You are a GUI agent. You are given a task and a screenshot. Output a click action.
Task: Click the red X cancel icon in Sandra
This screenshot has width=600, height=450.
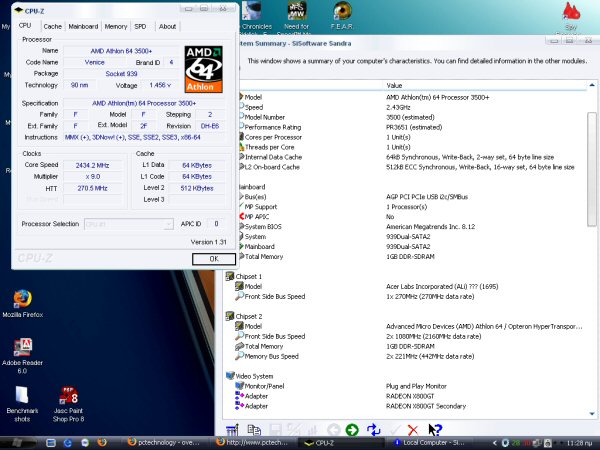point(412,430)
